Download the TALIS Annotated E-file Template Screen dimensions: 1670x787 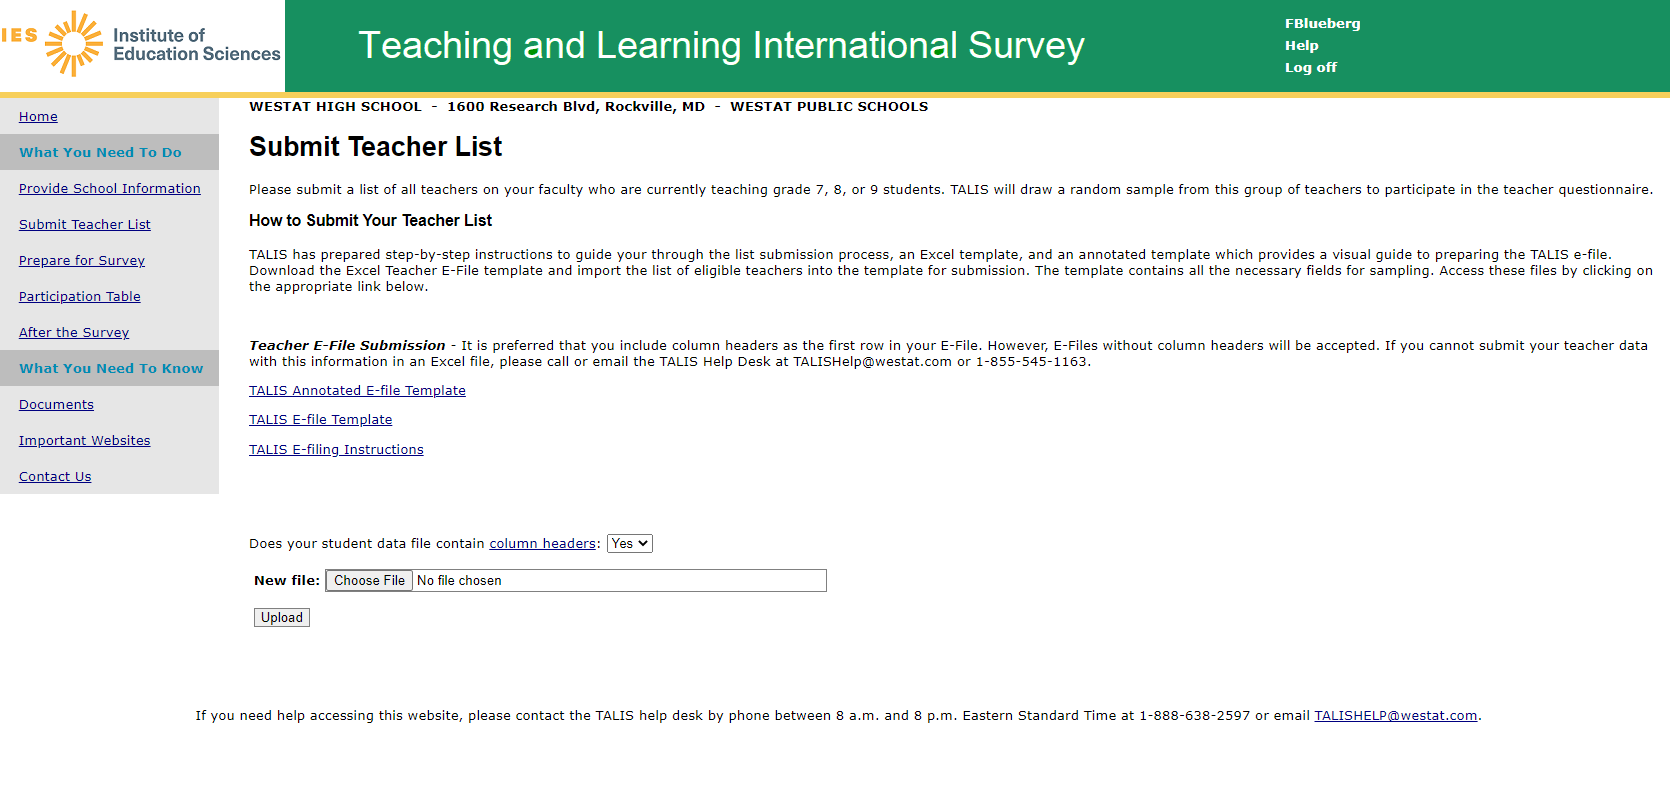(357, 391)
